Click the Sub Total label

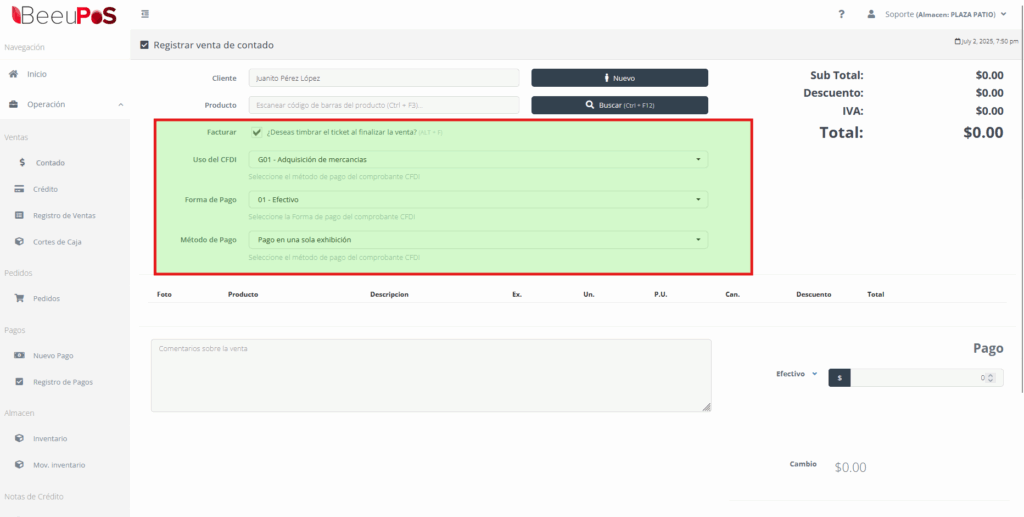pos(837,75)
